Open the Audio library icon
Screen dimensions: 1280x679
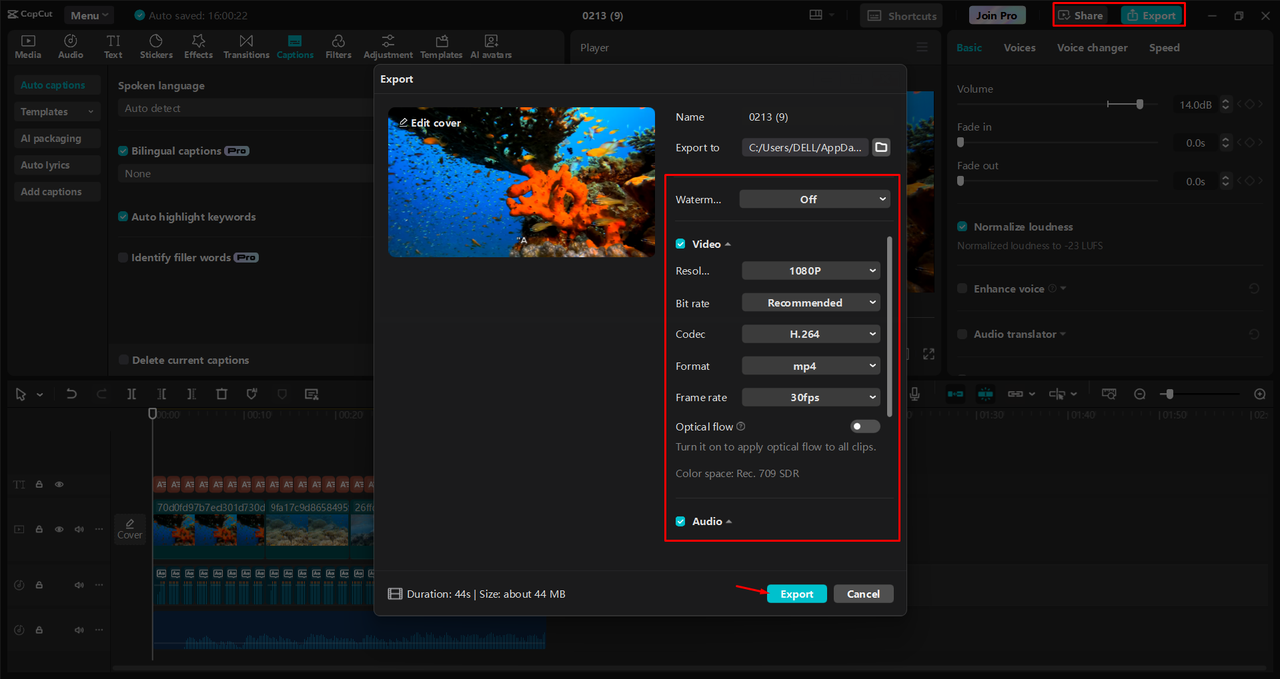[71, 46]
